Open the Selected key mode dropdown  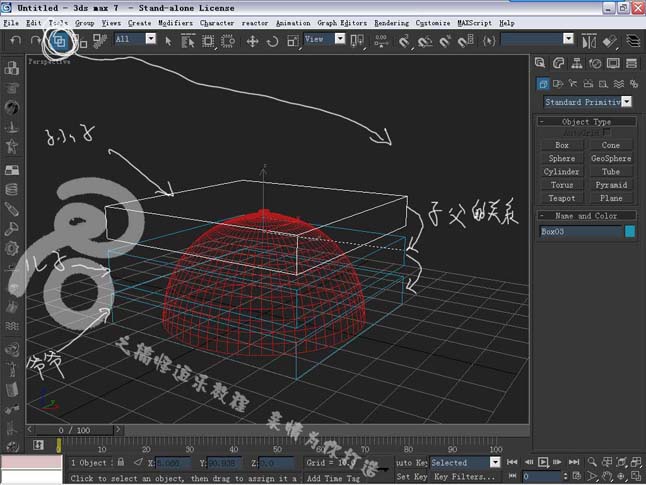click(495, 462)
